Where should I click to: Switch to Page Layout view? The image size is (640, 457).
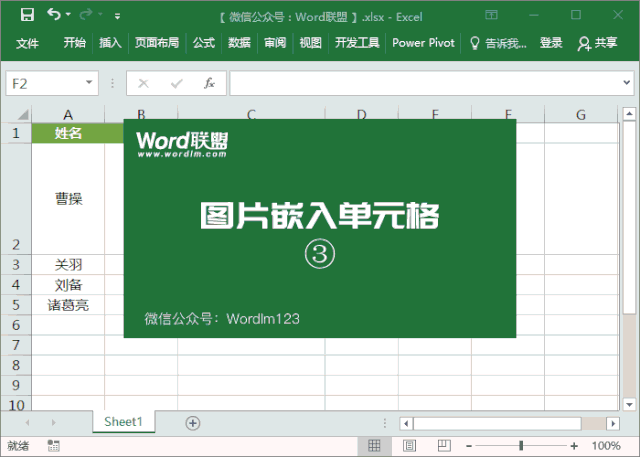click(409, 446)
